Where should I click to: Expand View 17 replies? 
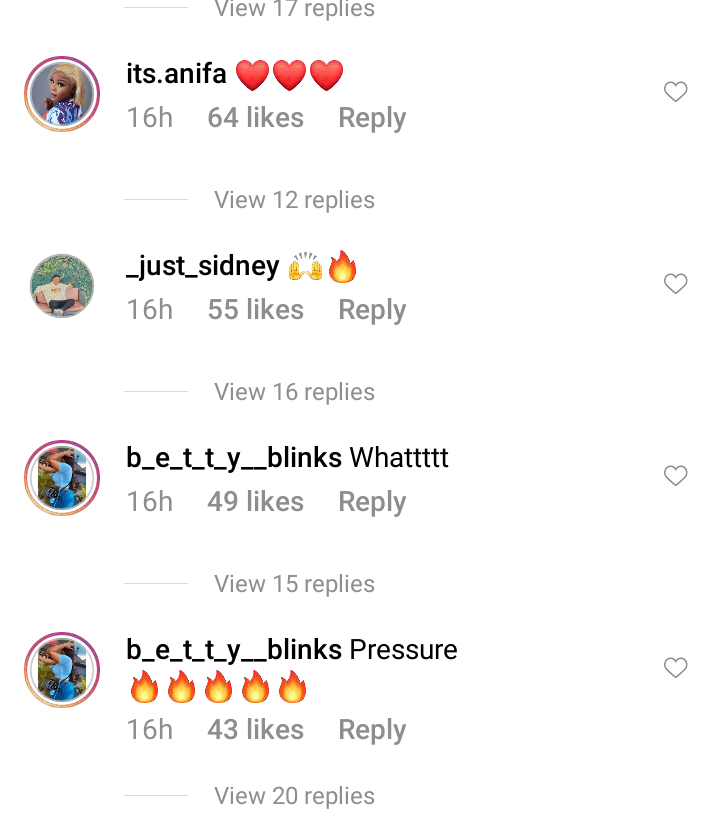294,8
